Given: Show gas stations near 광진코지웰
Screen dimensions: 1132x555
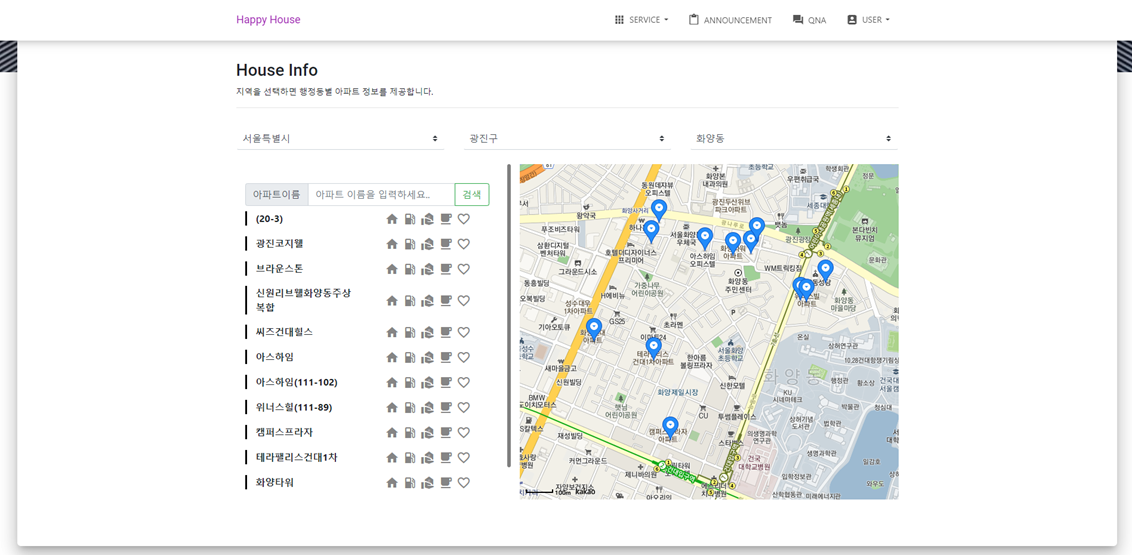Looking at the screenshot, I should [410, 244].
